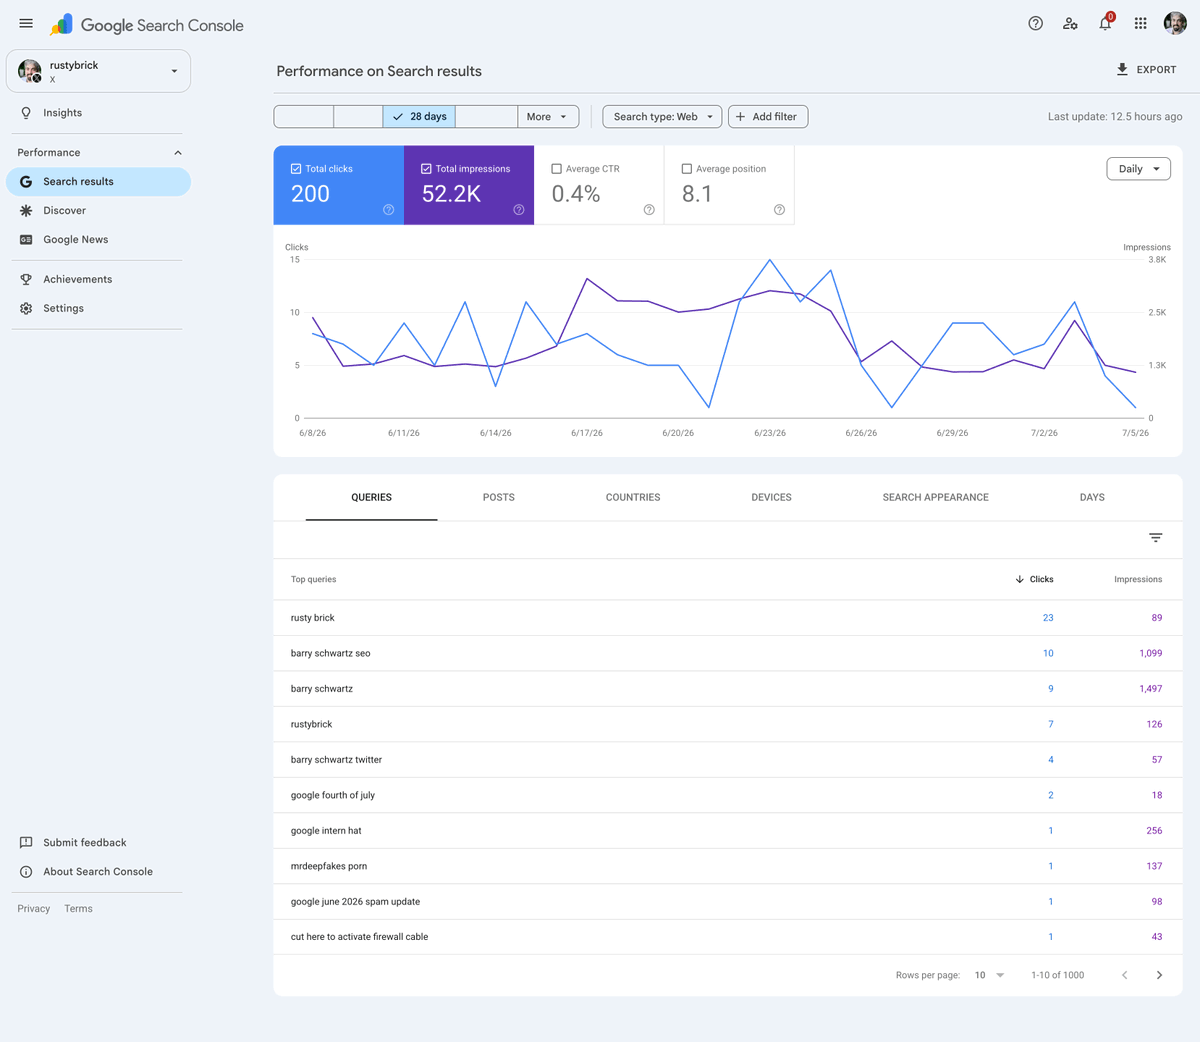The height and width of the screenshot is (1042, 1200).
Task: Click help icon on Average CTR card
Action: [649, 210]
